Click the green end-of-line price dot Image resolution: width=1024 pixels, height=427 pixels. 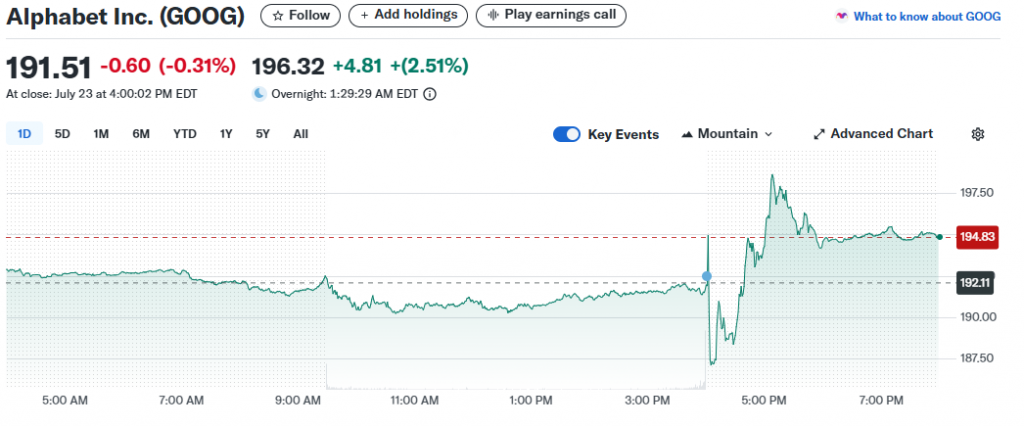(x=939, y=237)
